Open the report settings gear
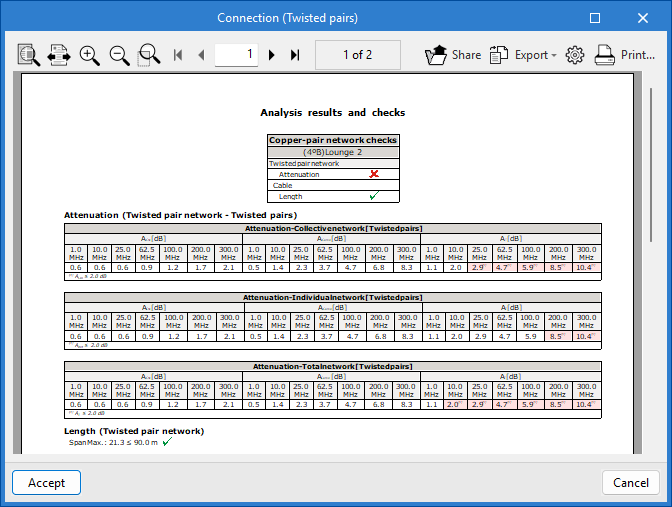This screenshot has height=507, width=672. [574, 55]
